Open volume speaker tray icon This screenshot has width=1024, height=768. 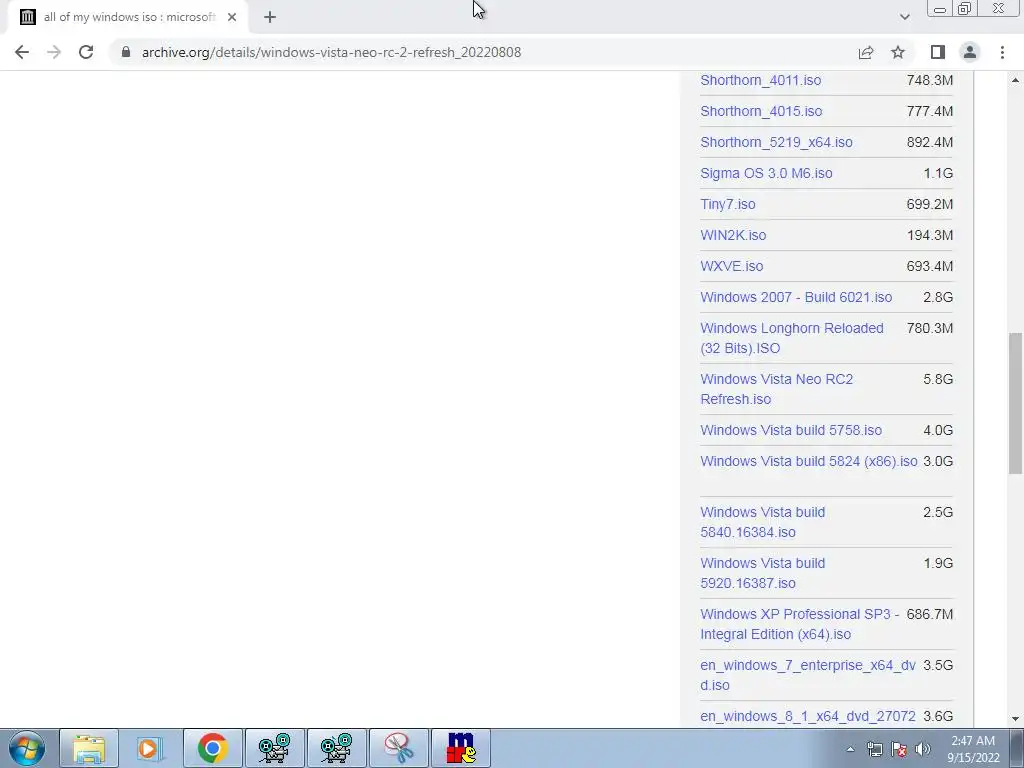(x=922, y=749)
